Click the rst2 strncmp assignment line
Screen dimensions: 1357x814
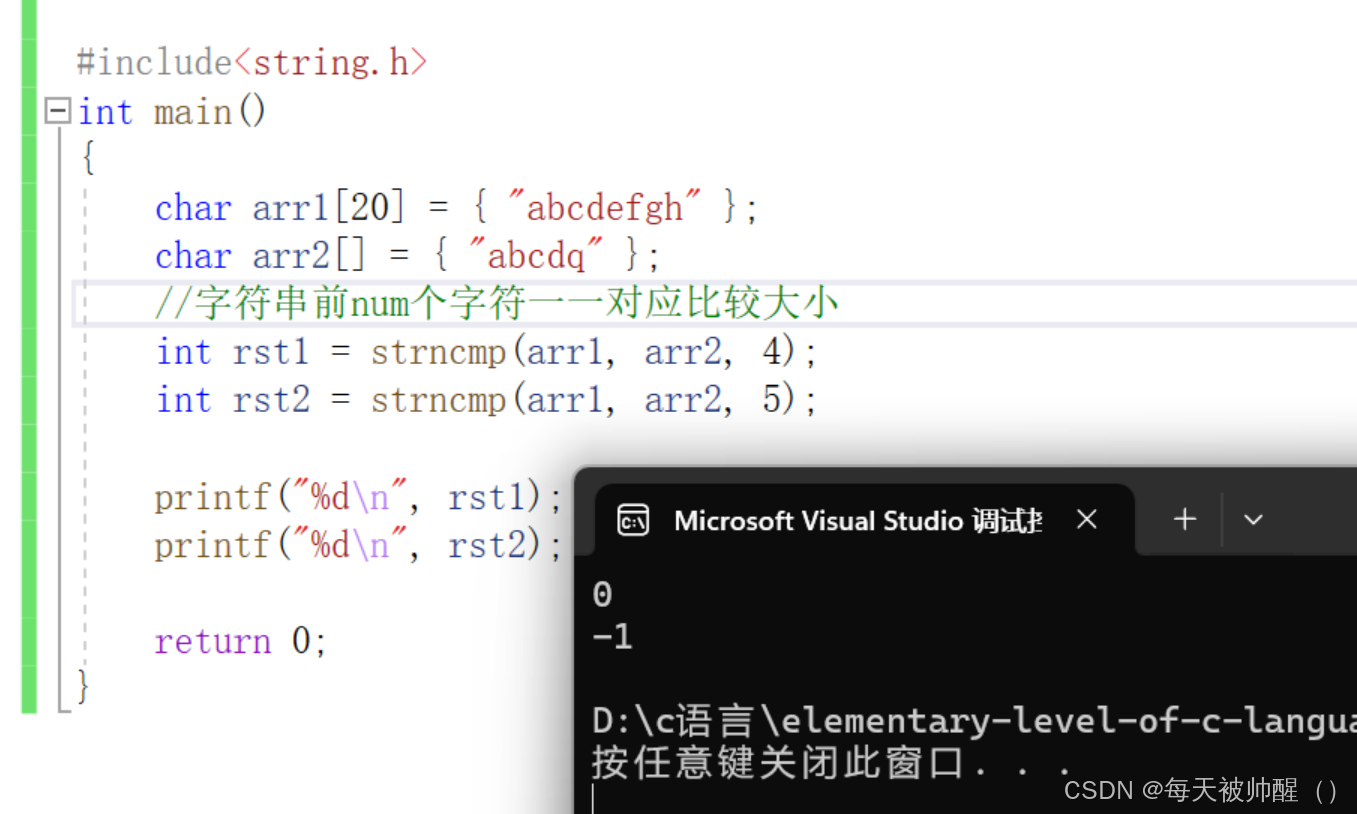coord(487,400)
